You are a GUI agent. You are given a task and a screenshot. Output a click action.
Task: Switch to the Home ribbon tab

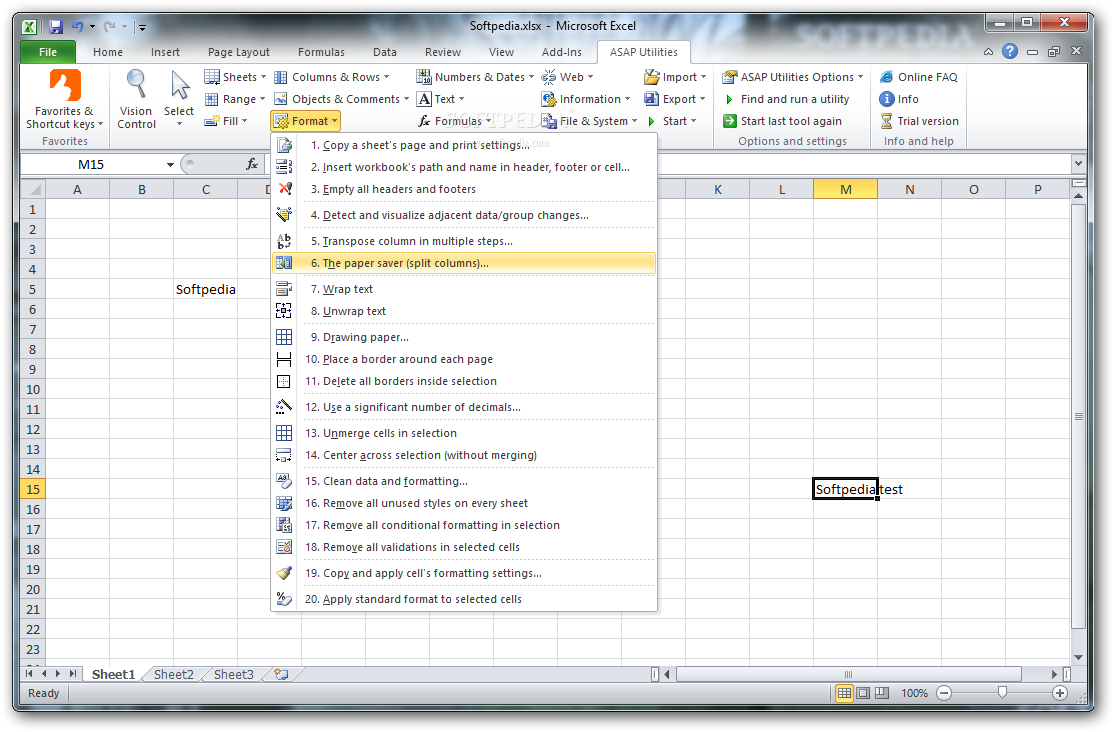[x=107, y=52]
